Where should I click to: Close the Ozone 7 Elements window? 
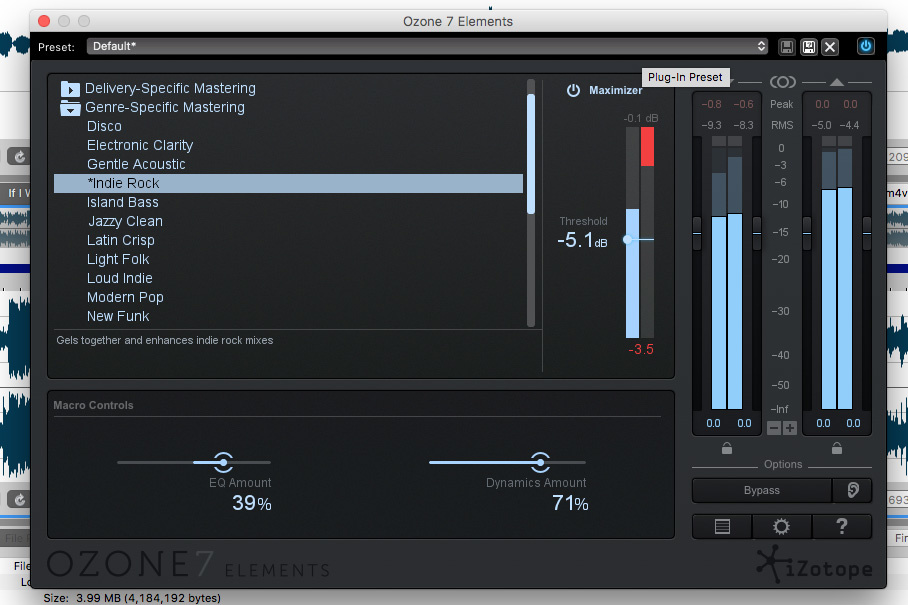click(44, 21)
